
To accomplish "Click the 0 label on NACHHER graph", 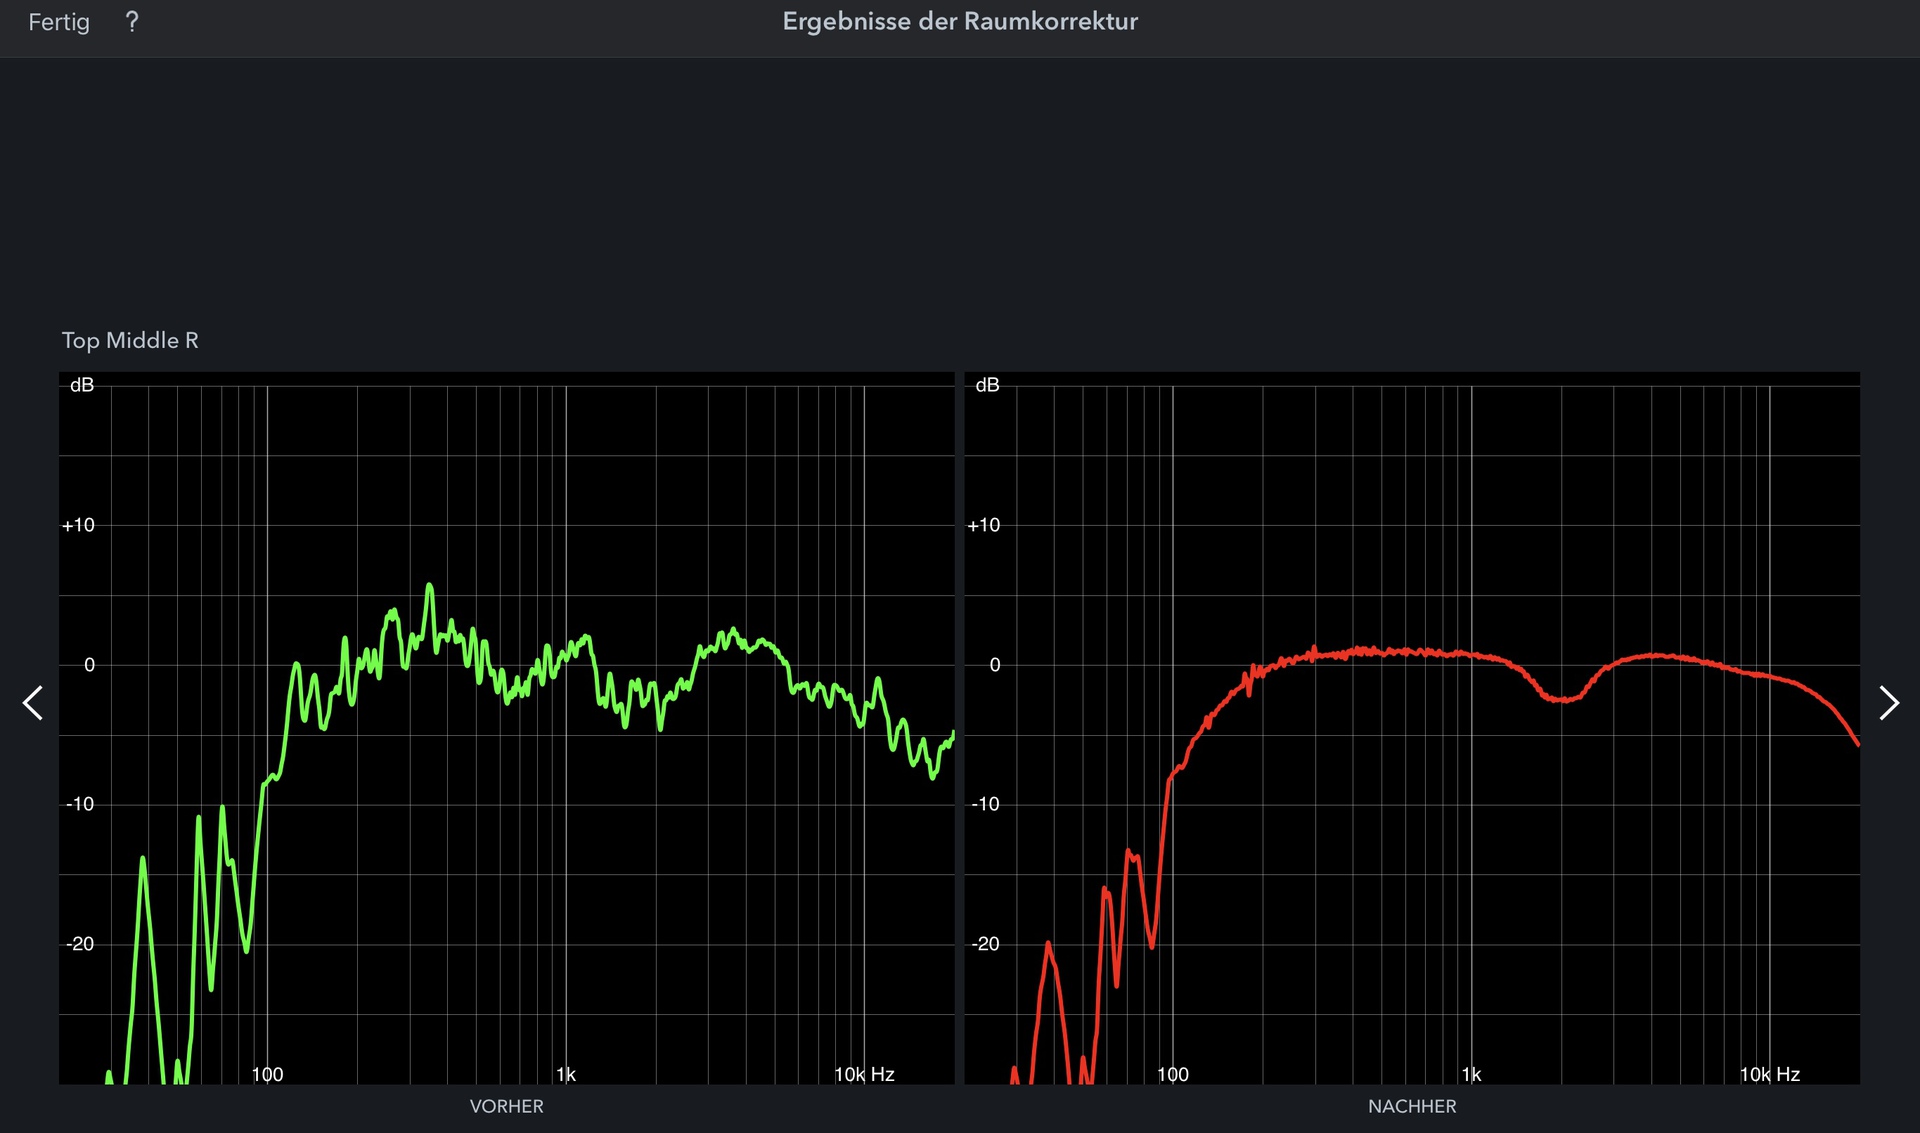I will click(x=995, y=665).
